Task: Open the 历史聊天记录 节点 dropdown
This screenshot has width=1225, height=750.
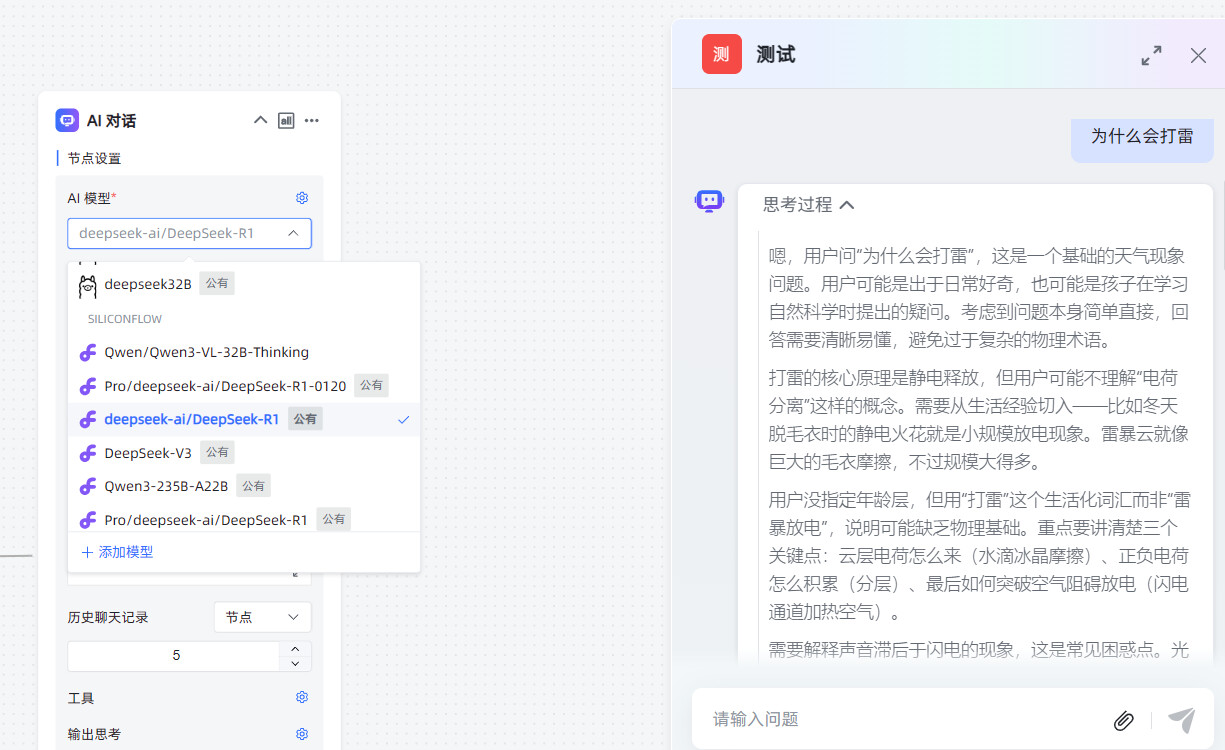Action: tap(262, 617)
